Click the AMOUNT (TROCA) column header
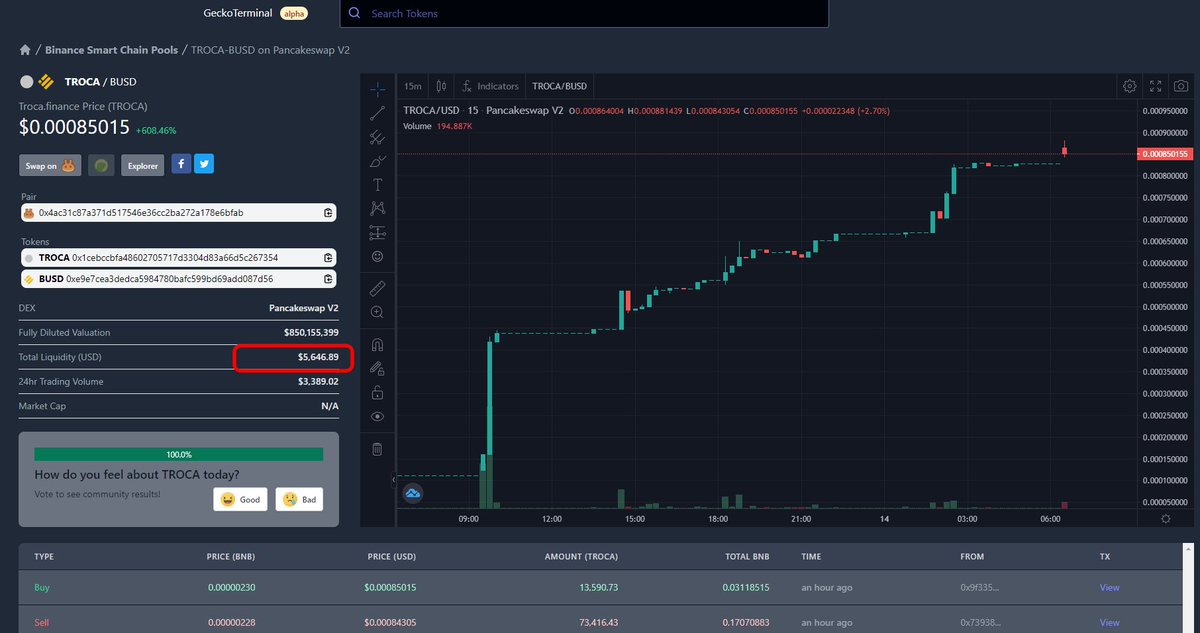The image size is (1200, 633). 580,557
